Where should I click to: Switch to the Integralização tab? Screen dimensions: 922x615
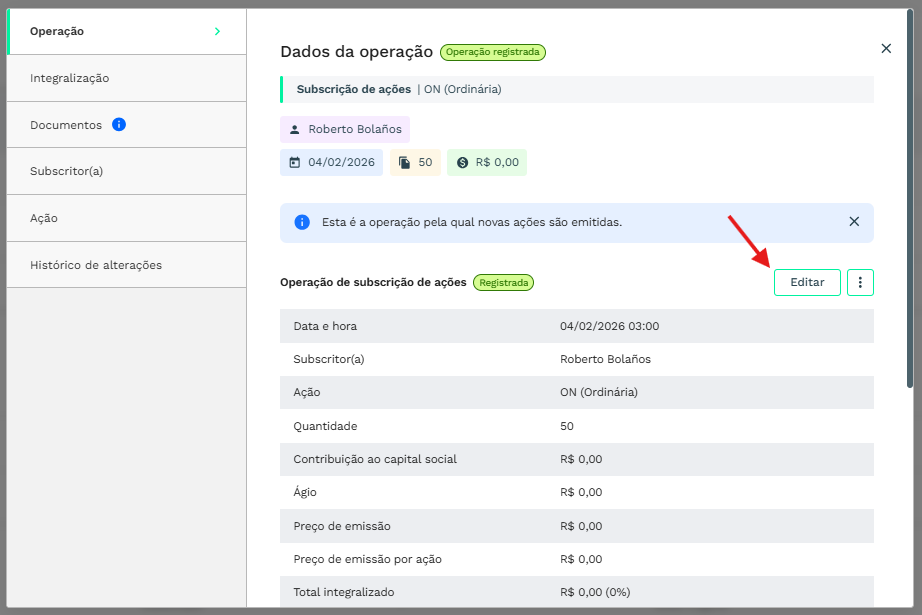(x=70, y=78)
